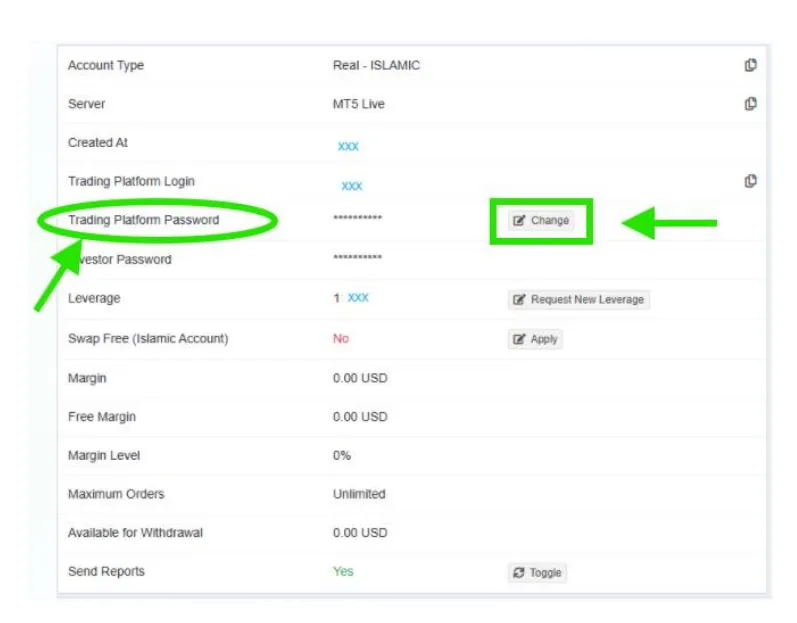Copy the Server name MT5 Live
797x623 pixels.
(750, 104)
